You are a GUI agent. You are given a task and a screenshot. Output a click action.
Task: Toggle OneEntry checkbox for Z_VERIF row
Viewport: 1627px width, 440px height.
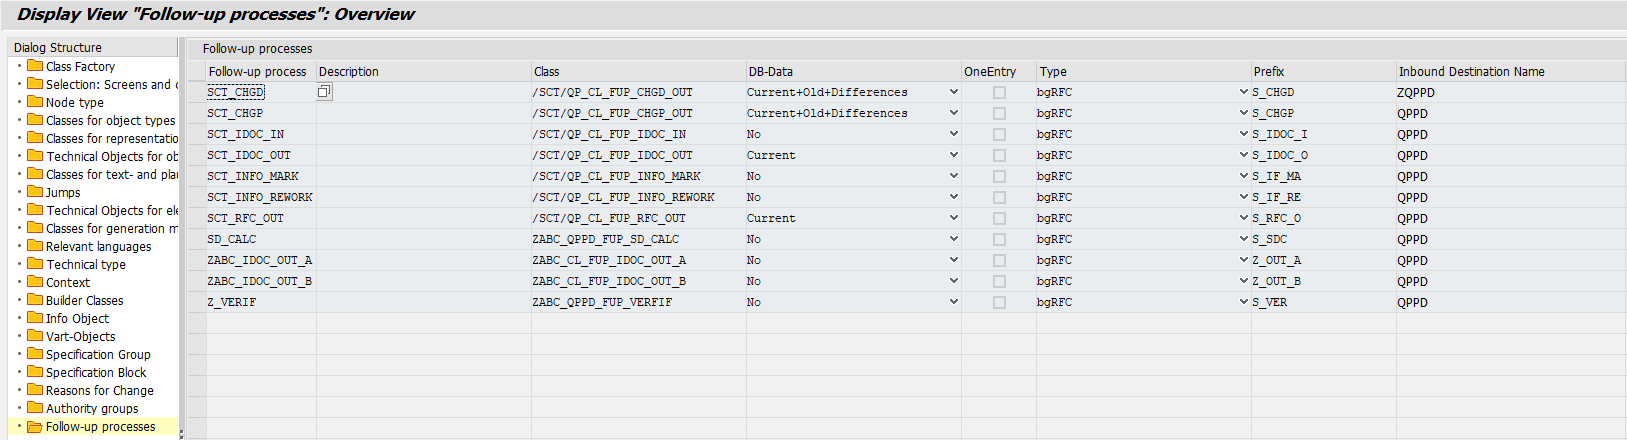click(999, 302)
